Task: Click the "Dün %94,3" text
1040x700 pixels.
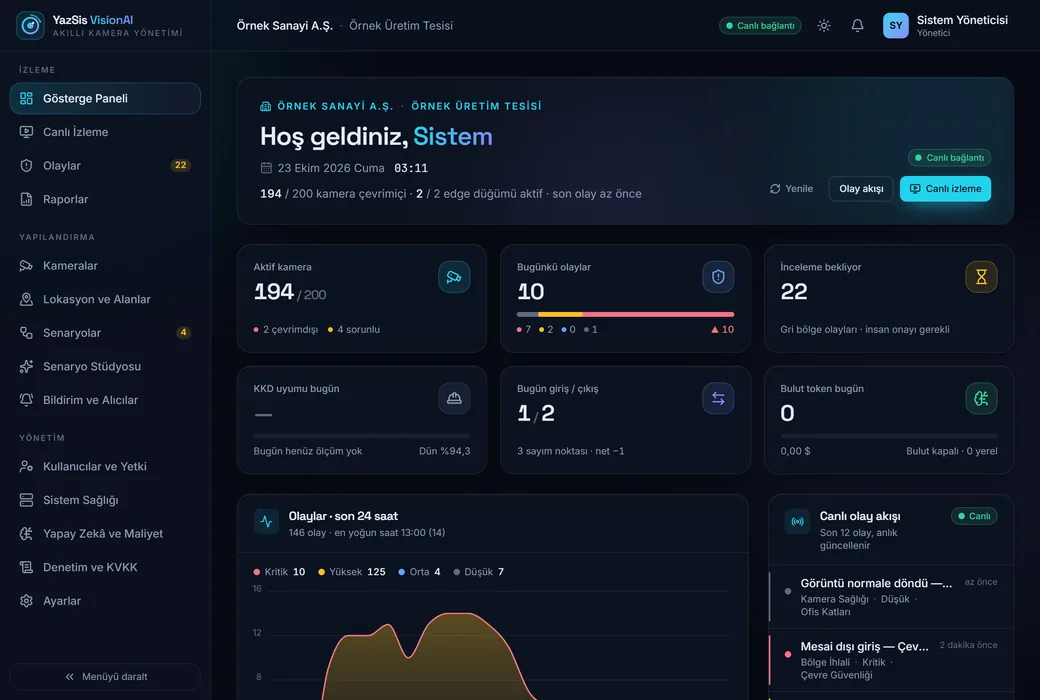Action: (x=444, y=451)
